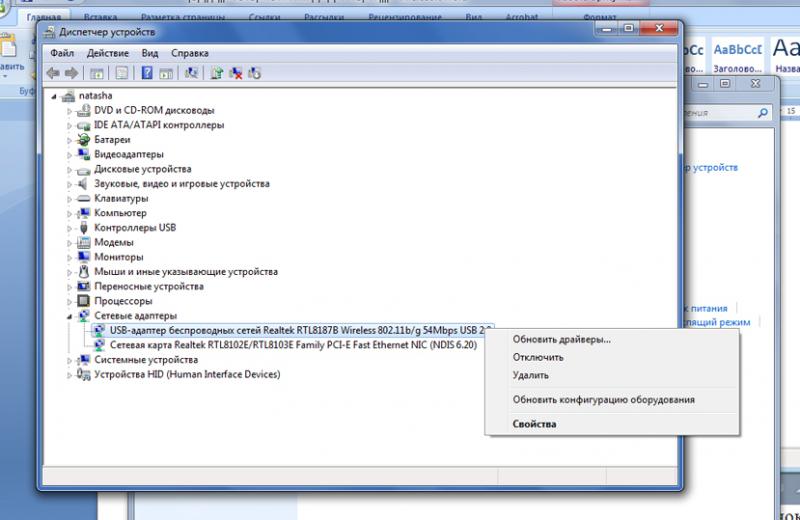Click the Процессоры chip icon
800x520 pixels.
[x=83, y=301]
